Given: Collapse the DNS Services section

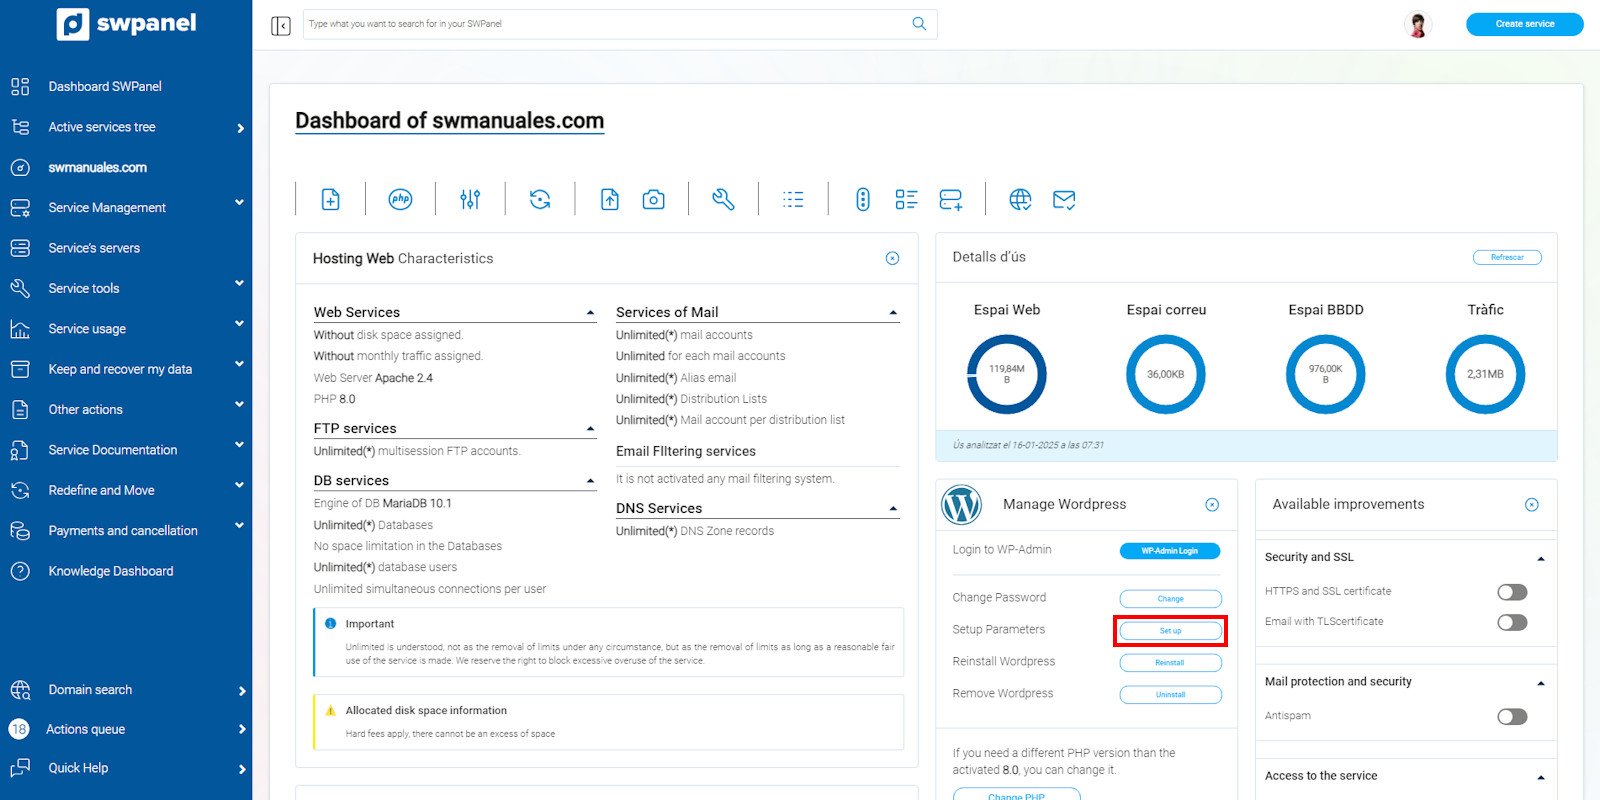Looking at the screenshot, I should click(894, 509).
